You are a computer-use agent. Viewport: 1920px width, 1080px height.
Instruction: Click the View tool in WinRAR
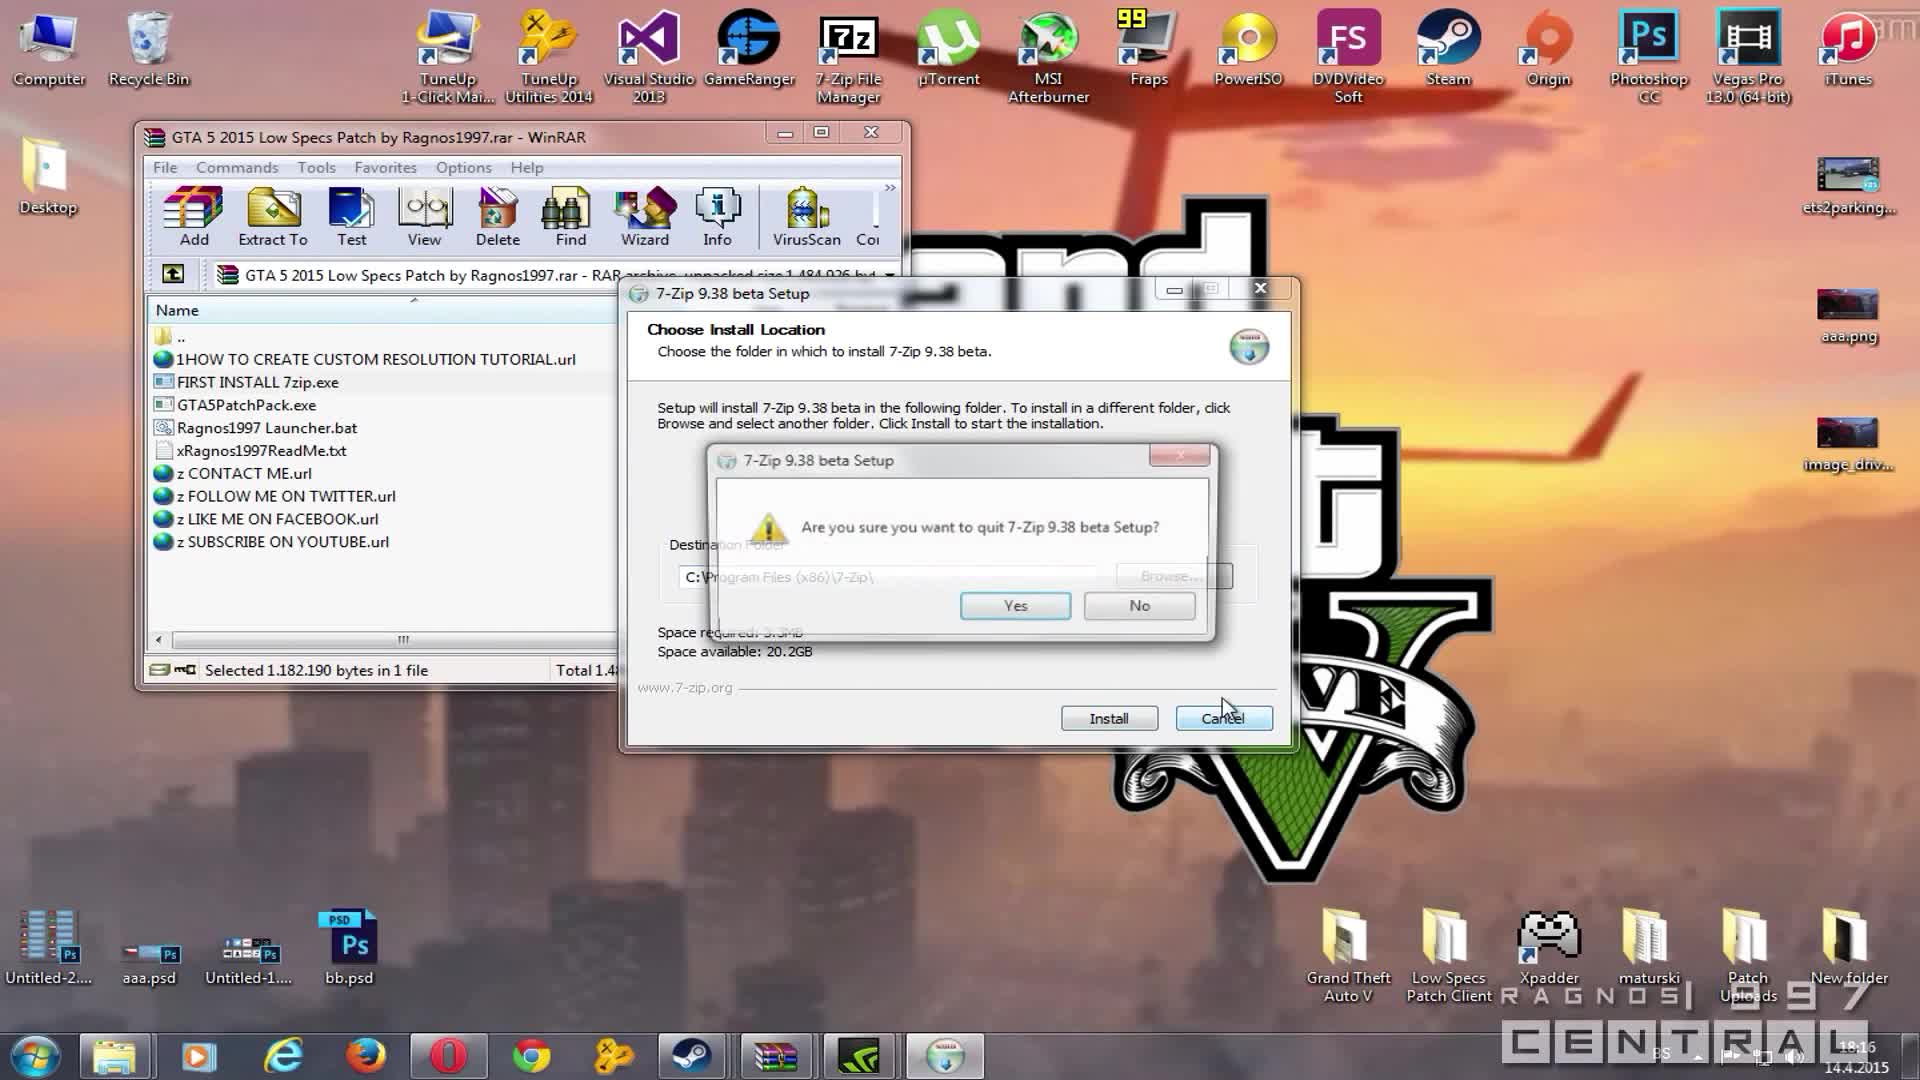point(424,217)
